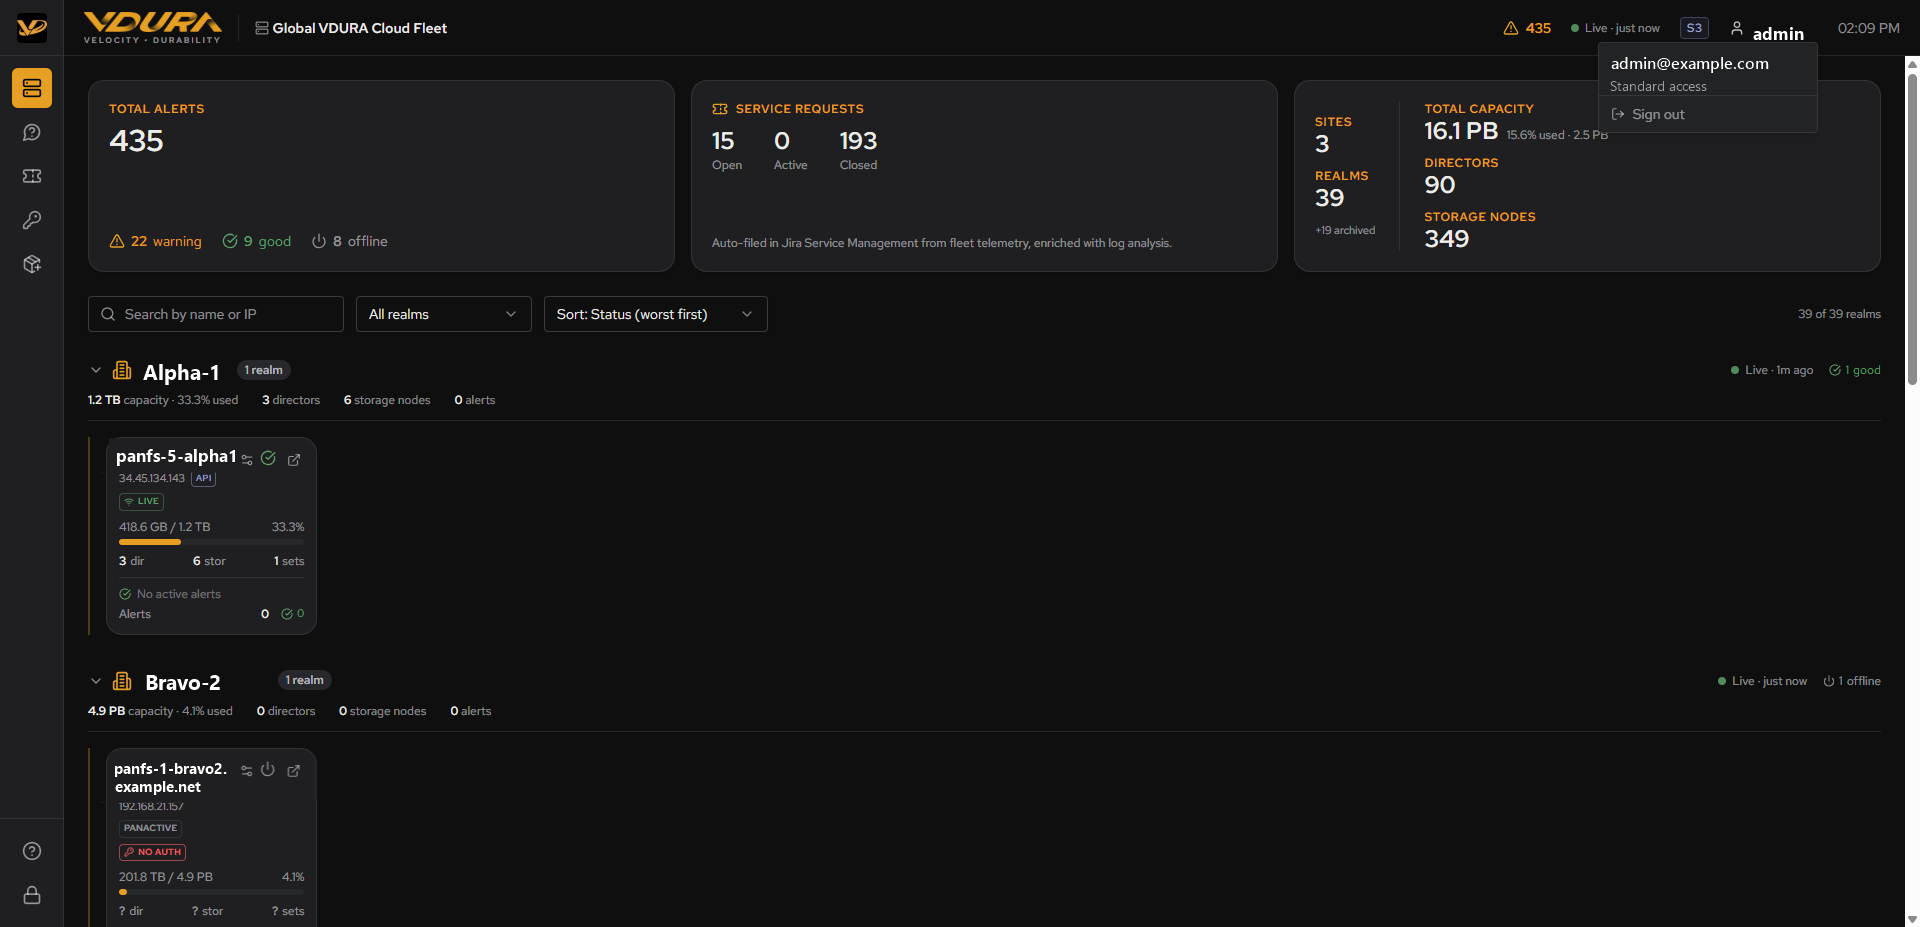This screenshot has width=1920, height=927.
Task: Click the S3 badge in header
Action: (1694, 28)
